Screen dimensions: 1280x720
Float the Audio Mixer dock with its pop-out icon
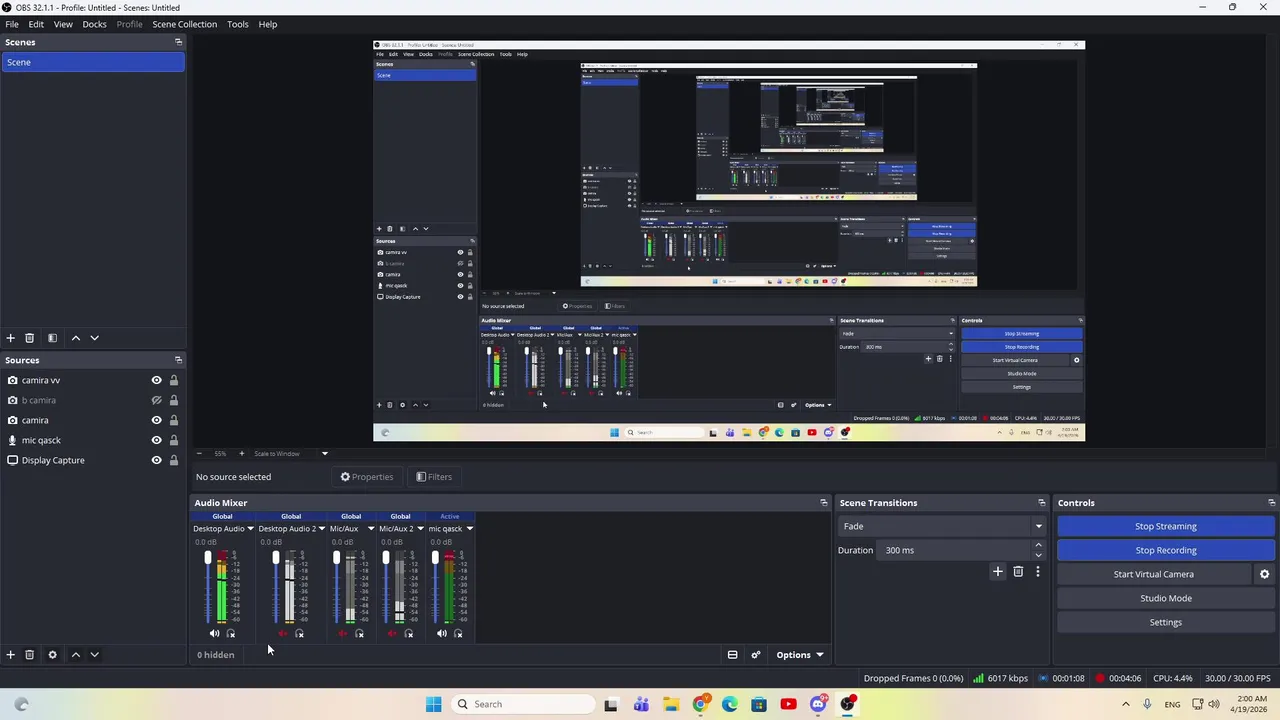click(824, 503)
